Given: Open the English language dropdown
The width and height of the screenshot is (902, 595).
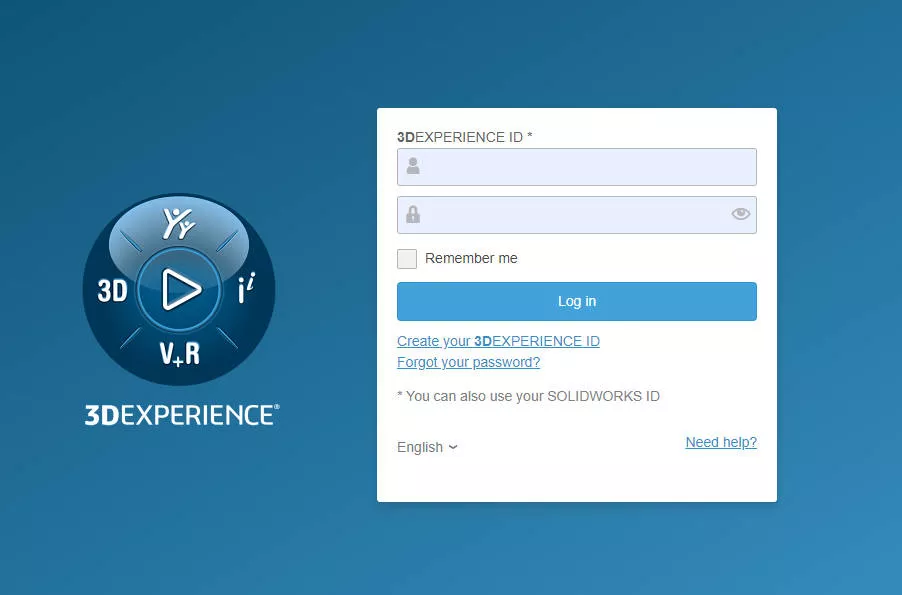Looking at the screenshot, I should coord(427,447).
